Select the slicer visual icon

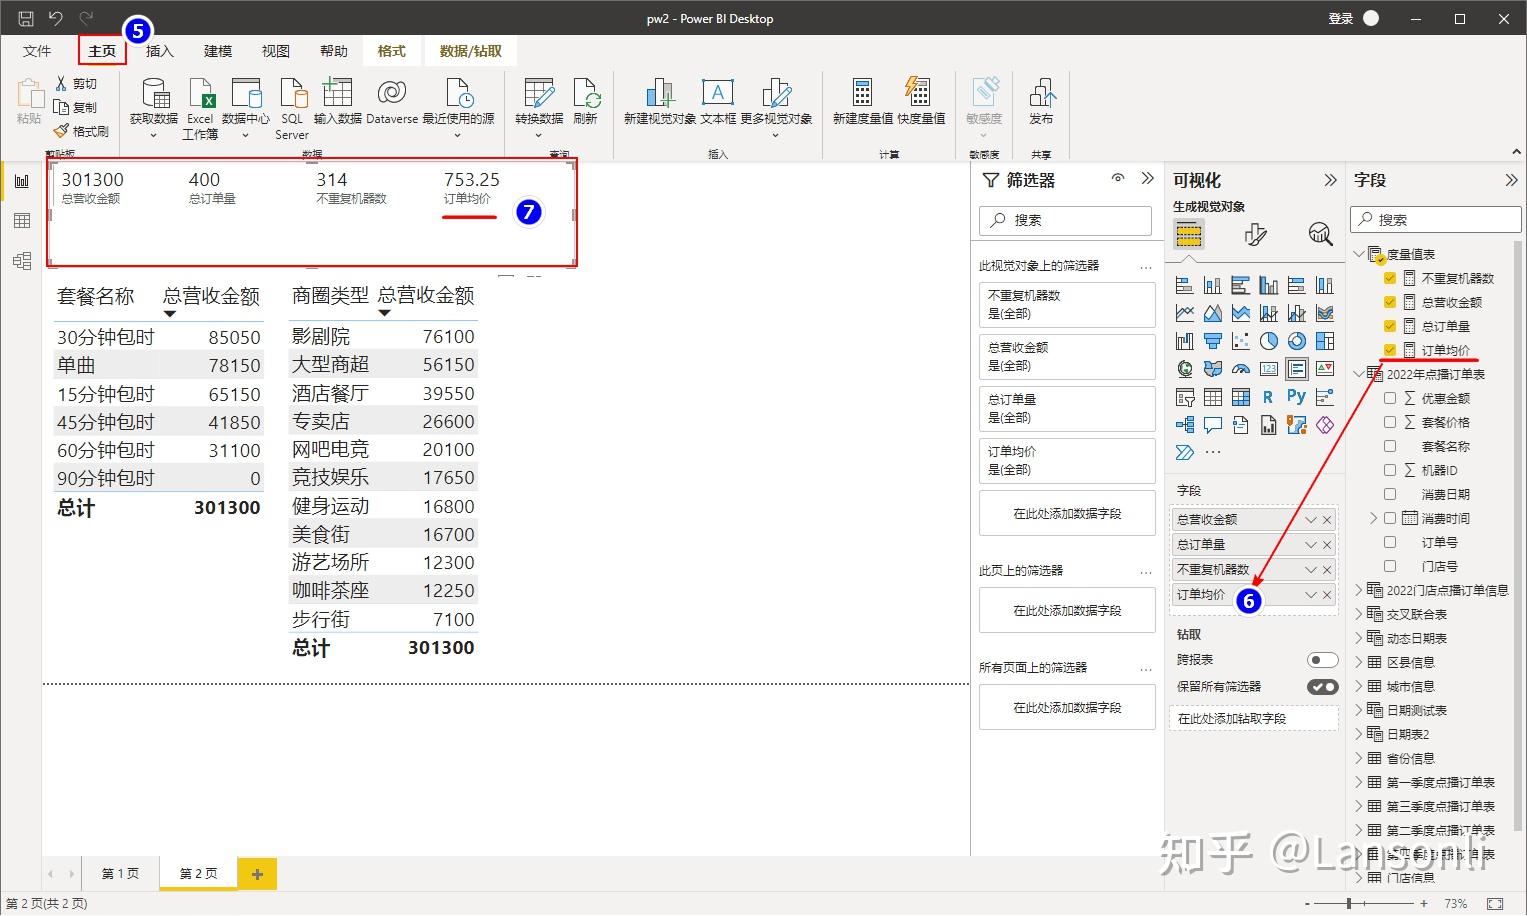(1187, 398)
